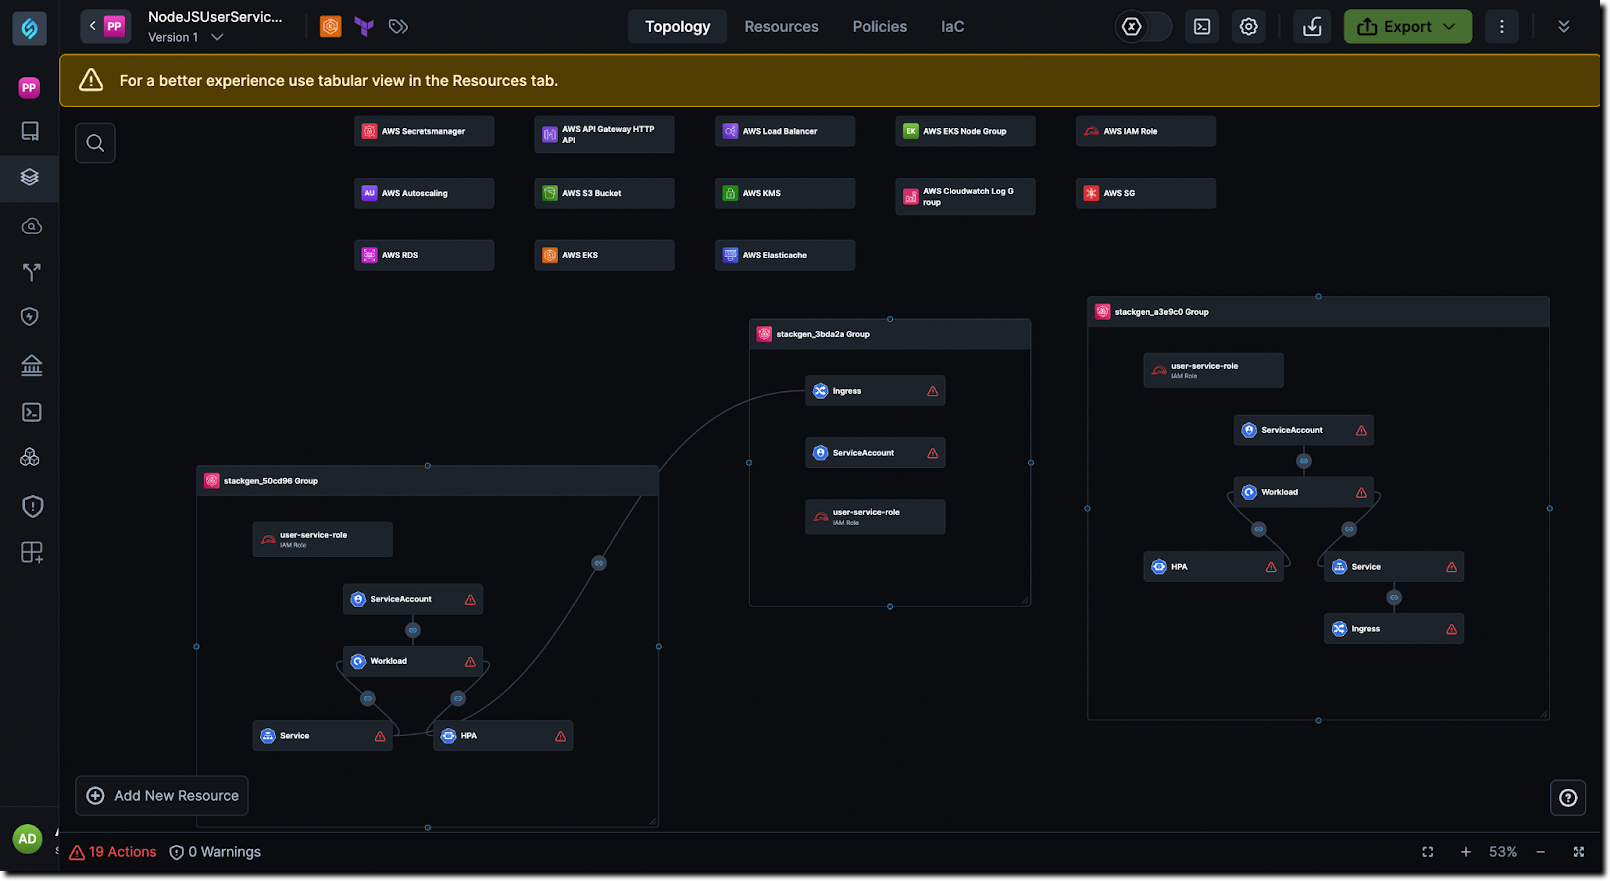The width and height of the screenshot is (1610, 881).
Task: Select the AWS RDS resource
Action: coord(424,255)
